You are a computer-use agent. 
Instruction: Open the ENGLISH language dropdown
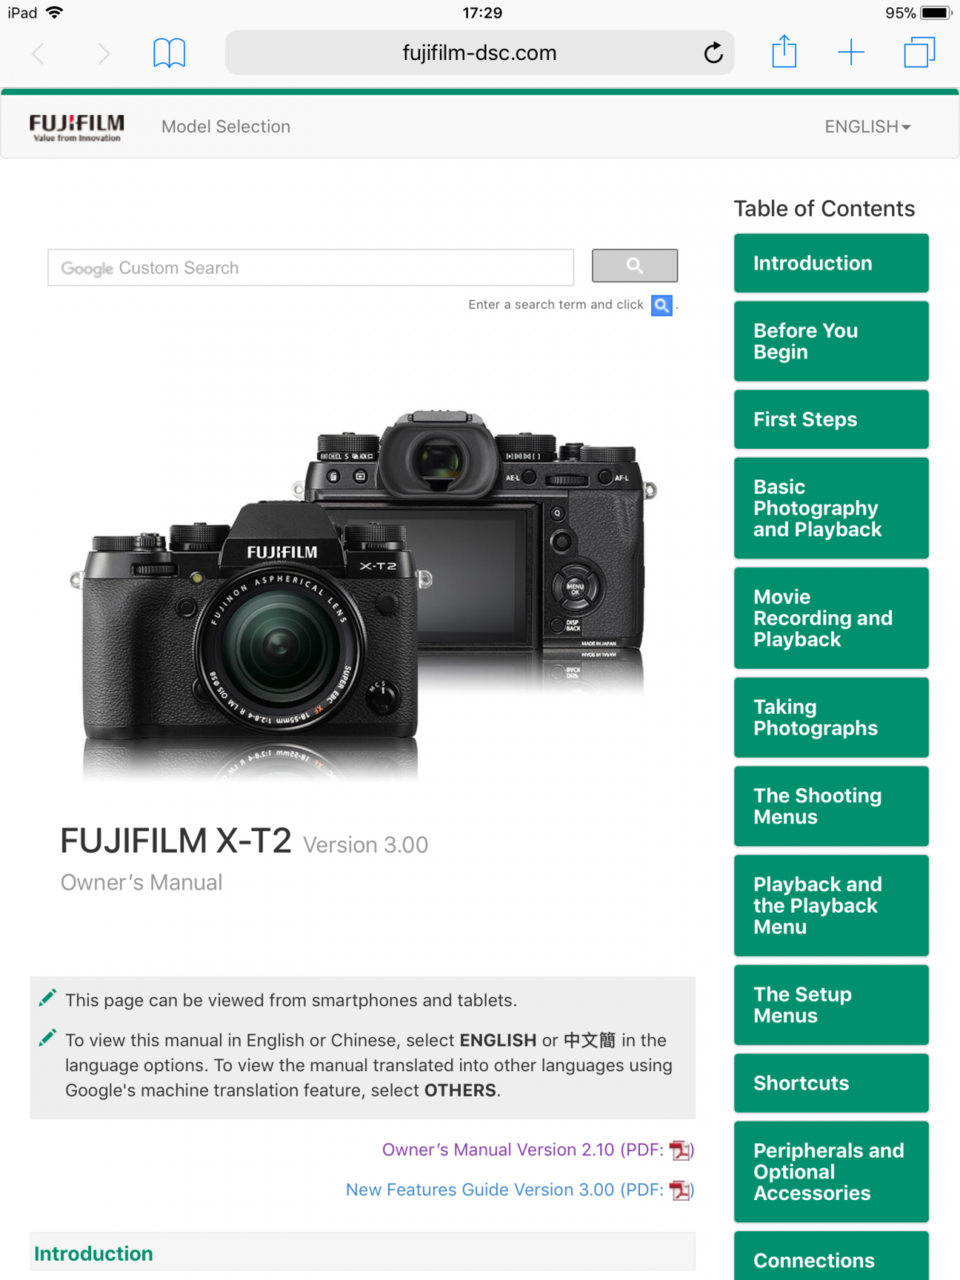pos(867,127)
